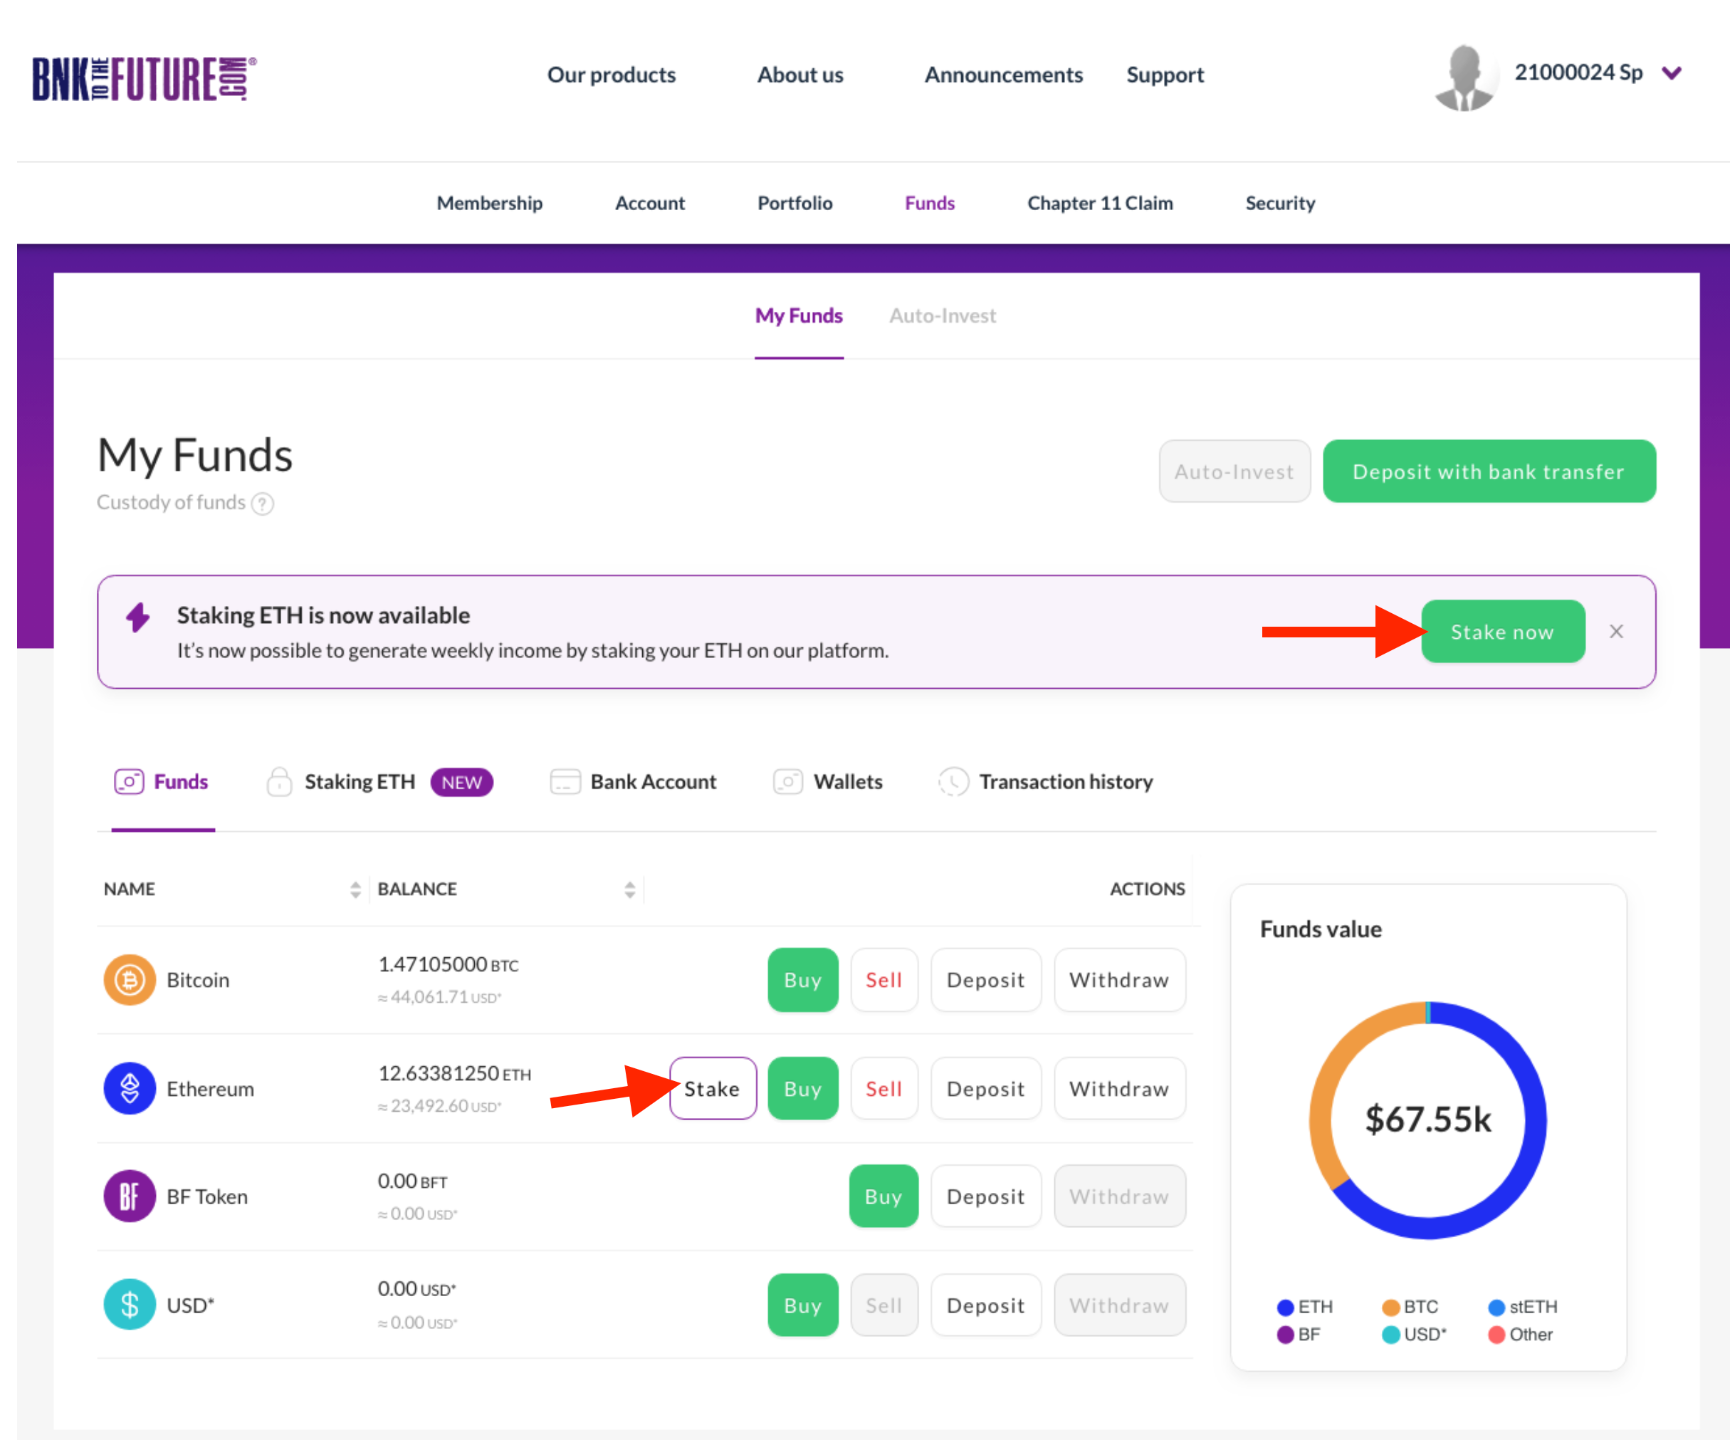The image size is (1730, 1440).
Task: Sell Bitcoin
Action: [884, 980]
